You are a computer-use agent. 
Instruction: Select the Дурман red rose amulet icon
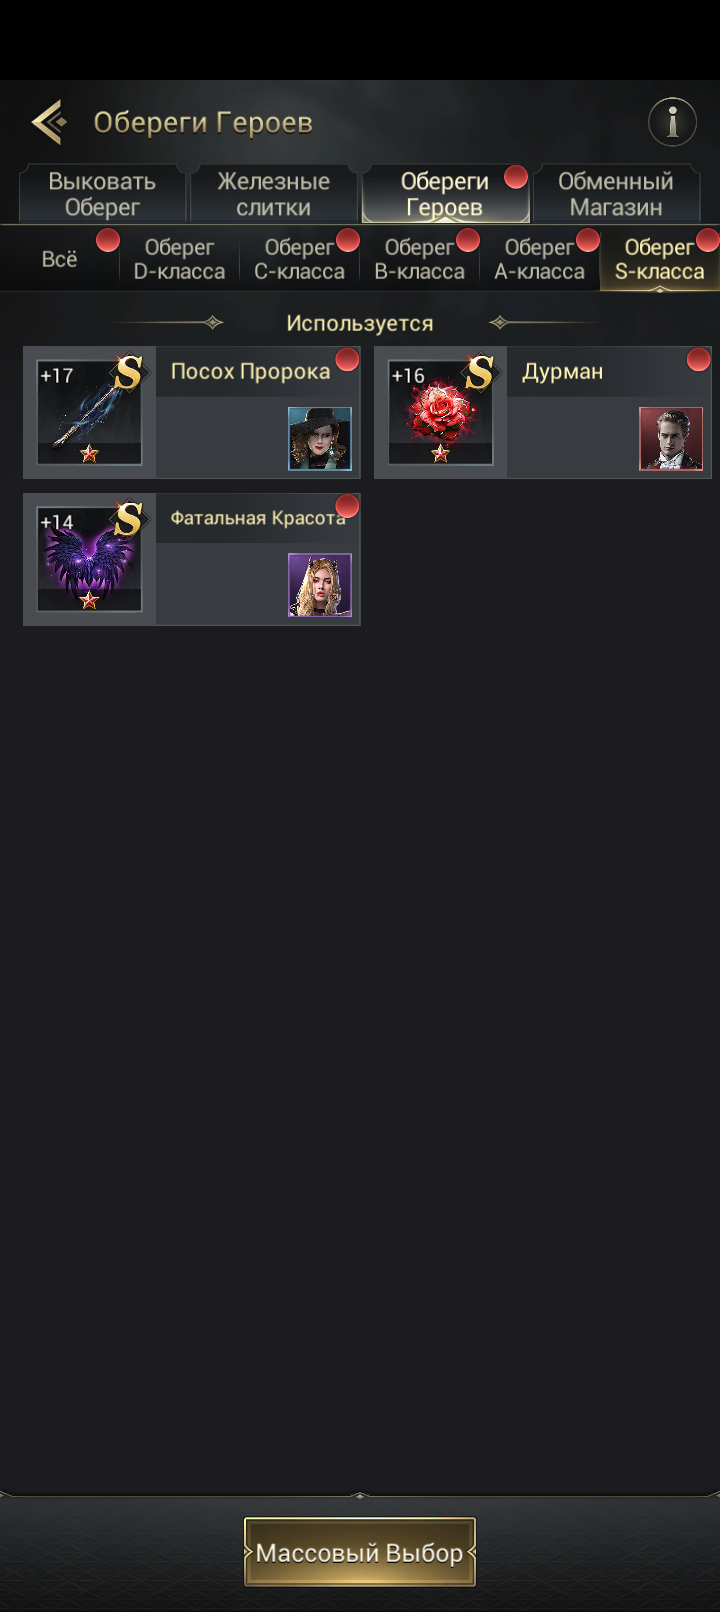(x=441, y=412)
